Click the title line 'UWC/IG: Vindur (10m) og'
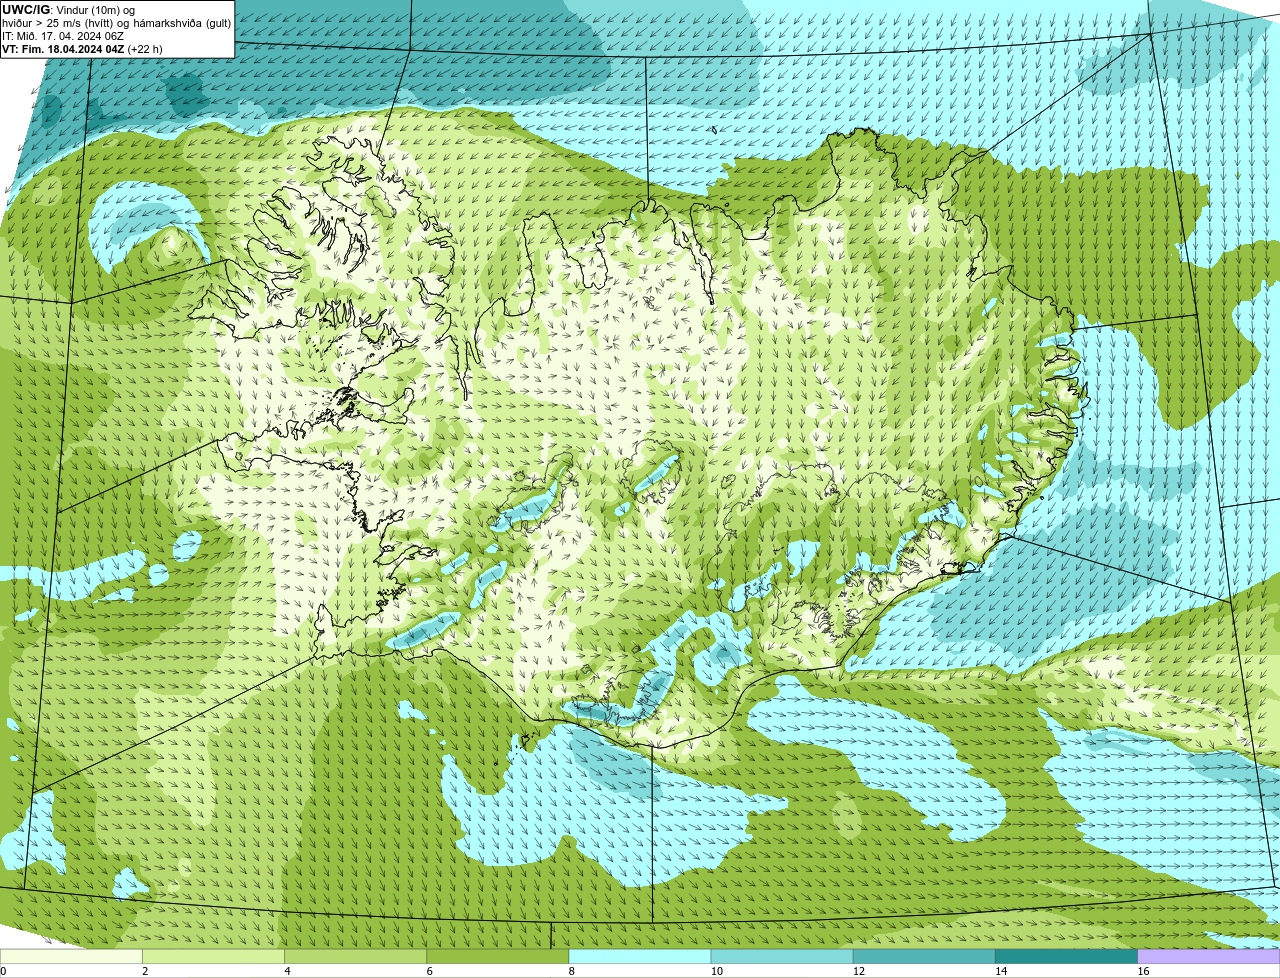The height and width of the screenshot is (978, 1280). click(68, 10)
